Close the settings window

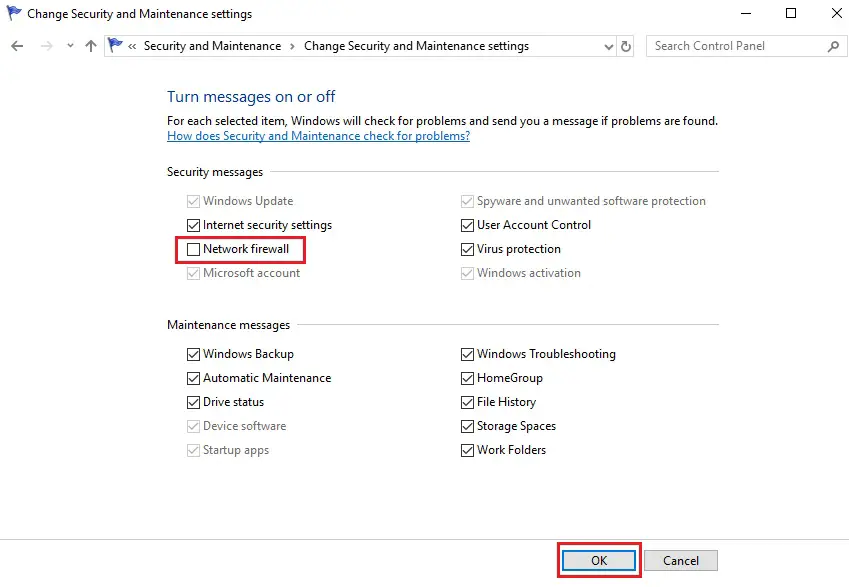836,13
